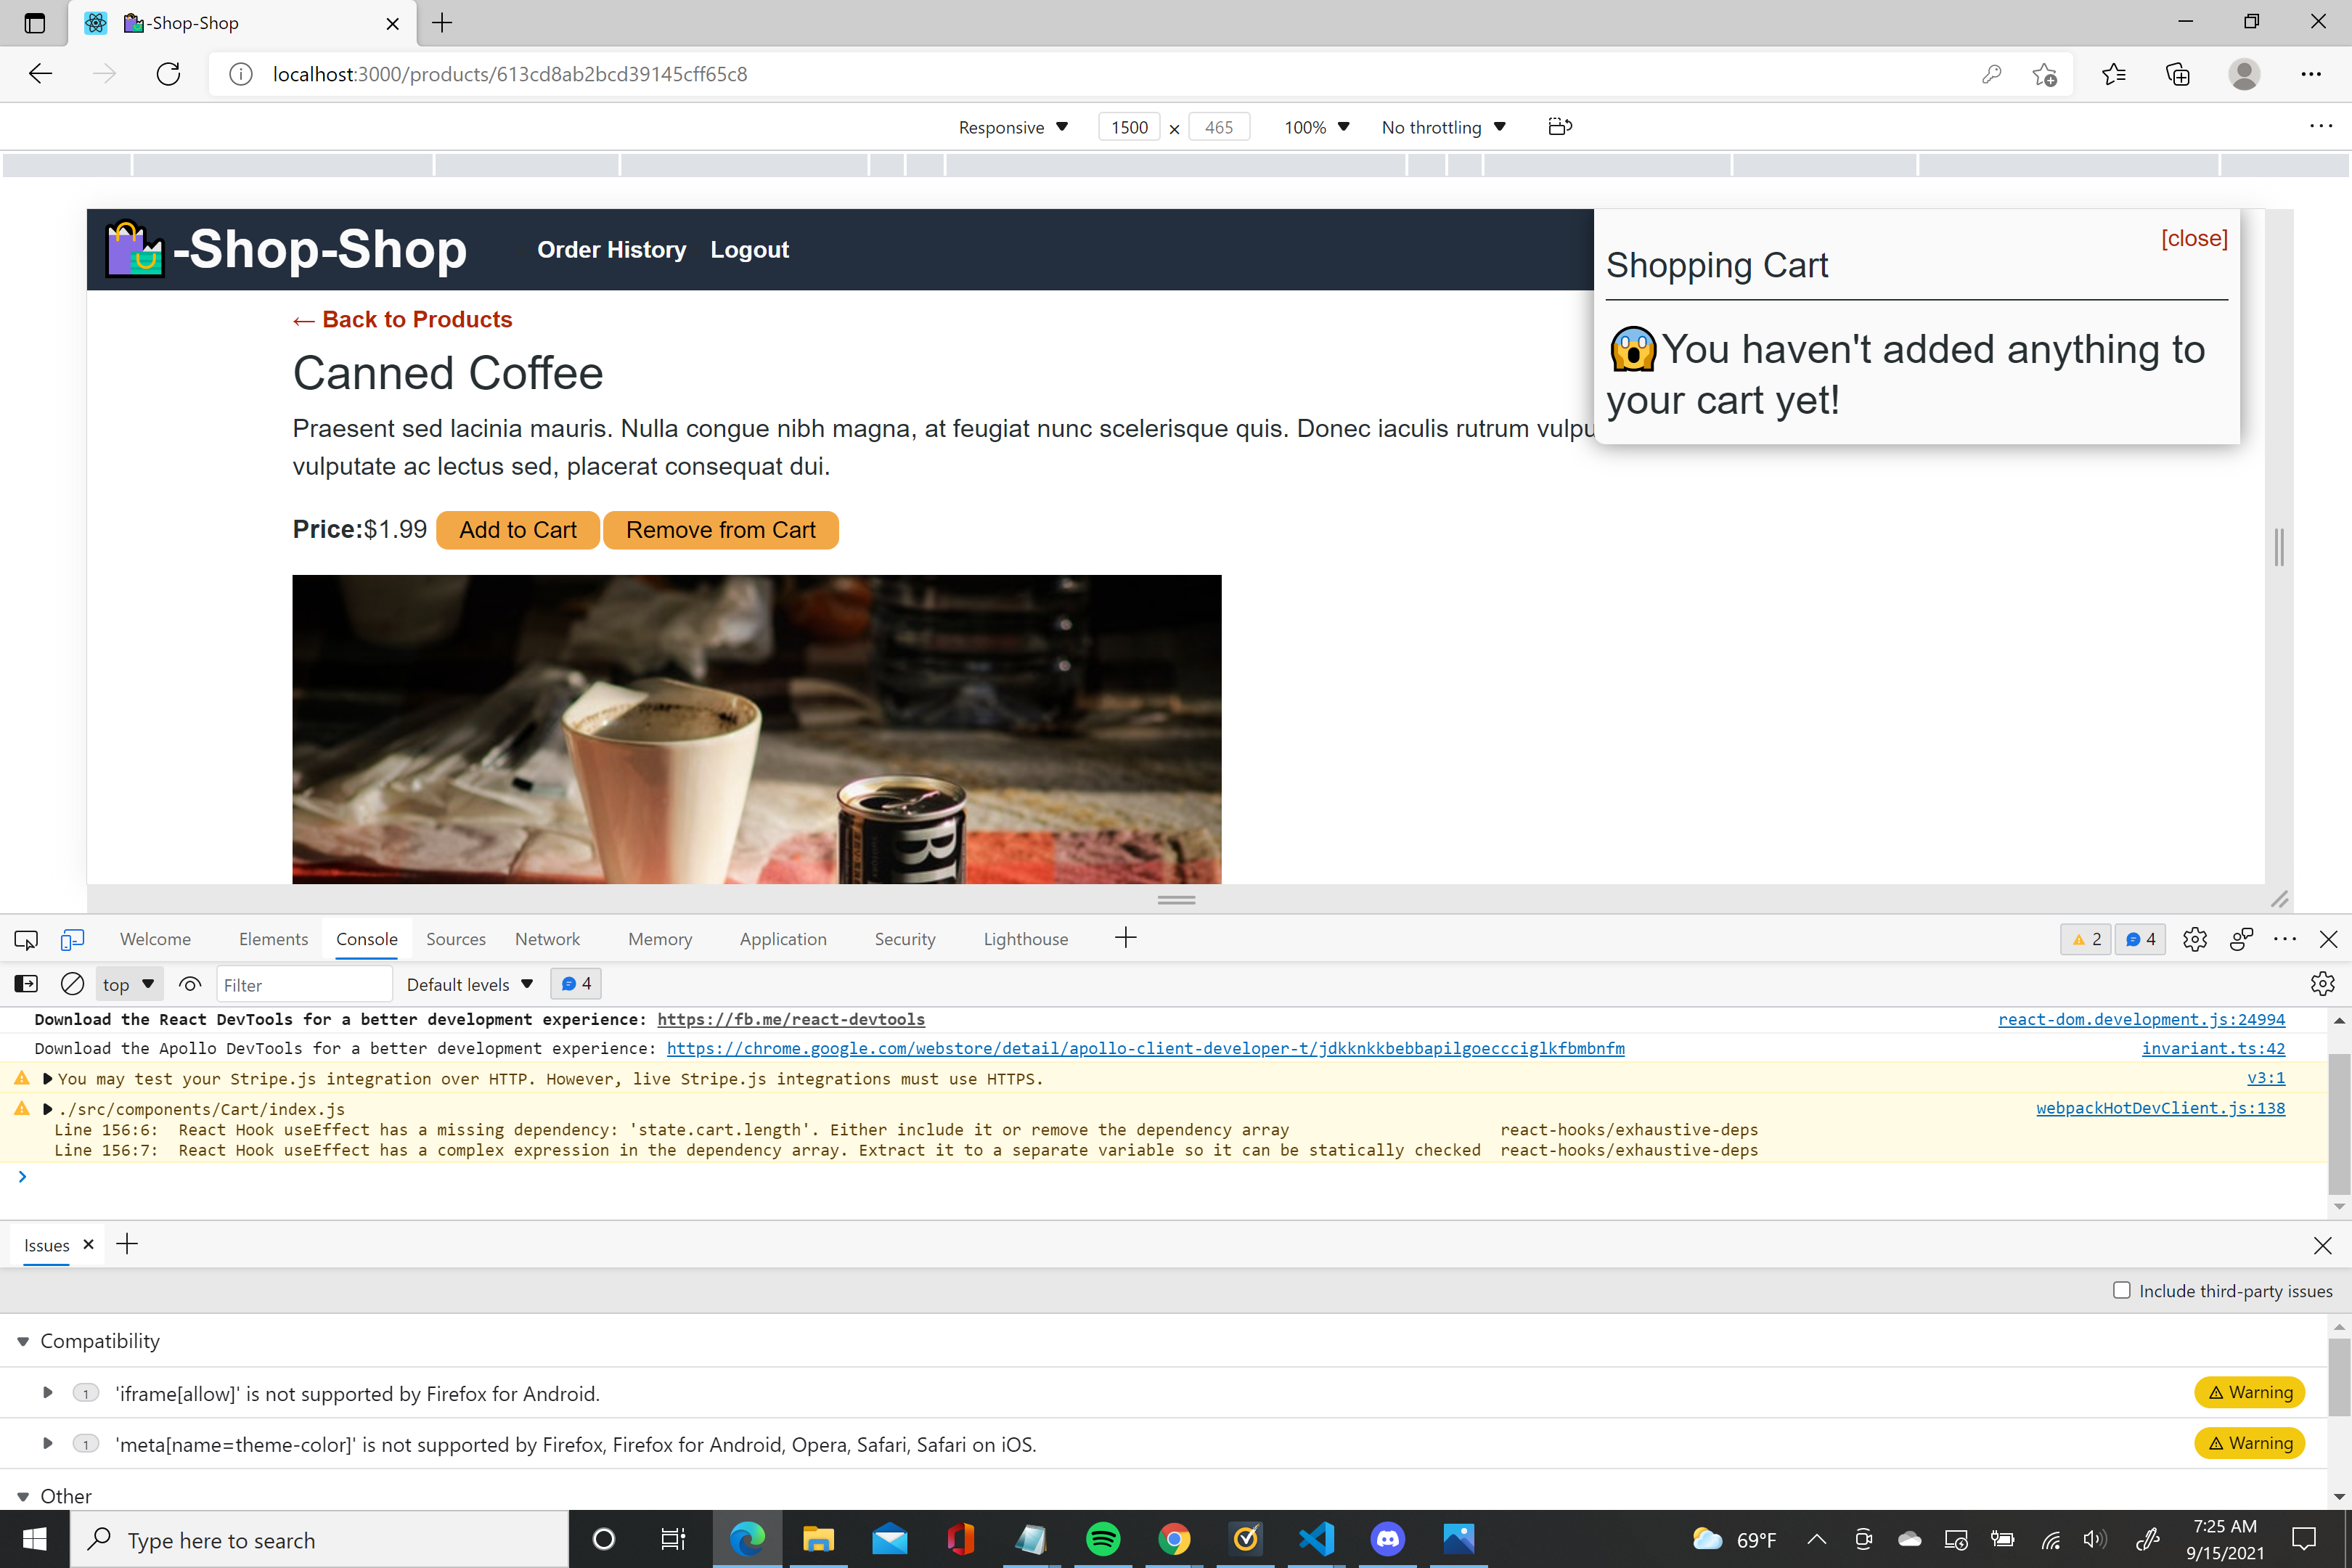Toggle the 4 user messages filter
This screenshot has width=2352, height=1568.
click(575, 983)
